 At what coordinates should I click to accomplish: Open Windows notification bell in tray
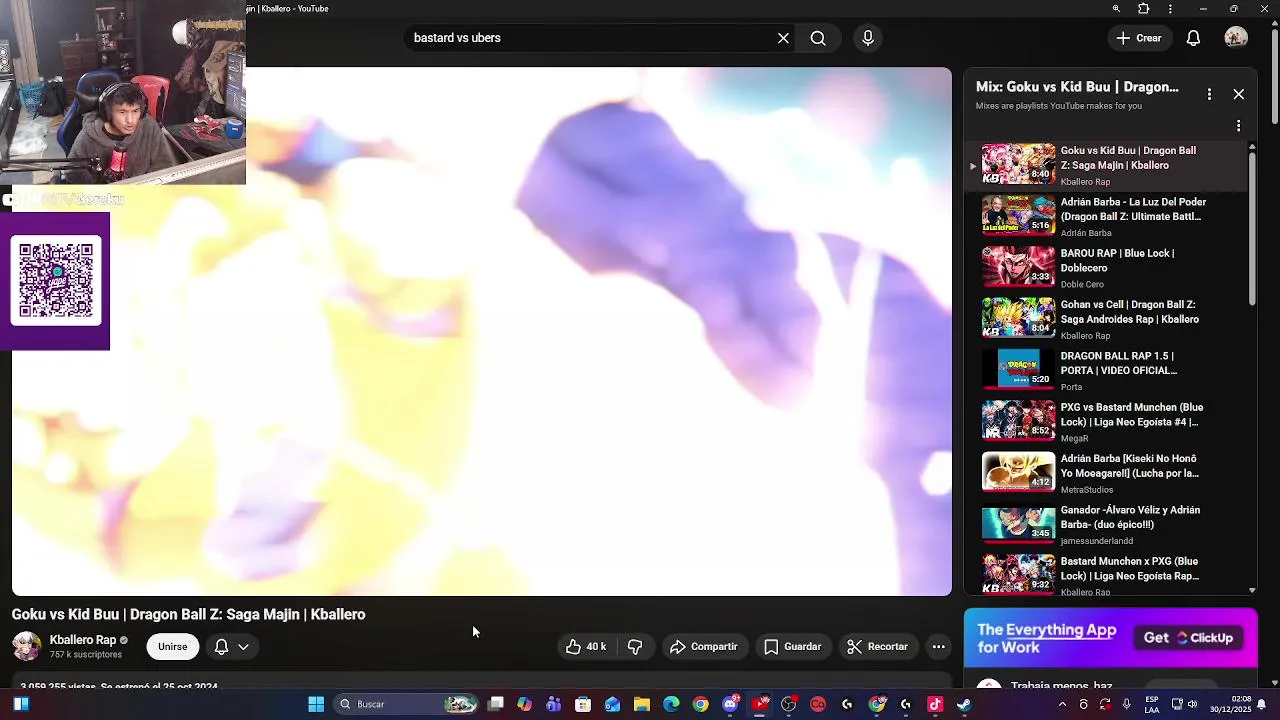(x=1262, y=704)
